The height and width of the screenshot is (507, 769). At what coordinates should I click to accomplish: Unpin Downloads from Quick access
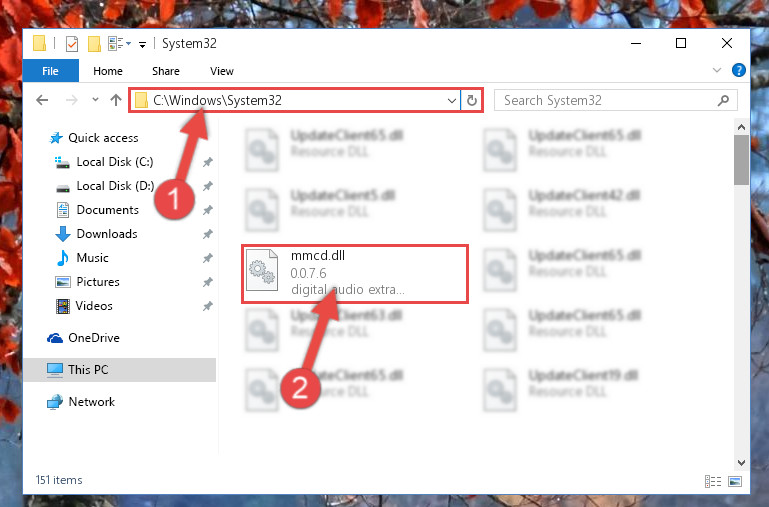point(207,234)
